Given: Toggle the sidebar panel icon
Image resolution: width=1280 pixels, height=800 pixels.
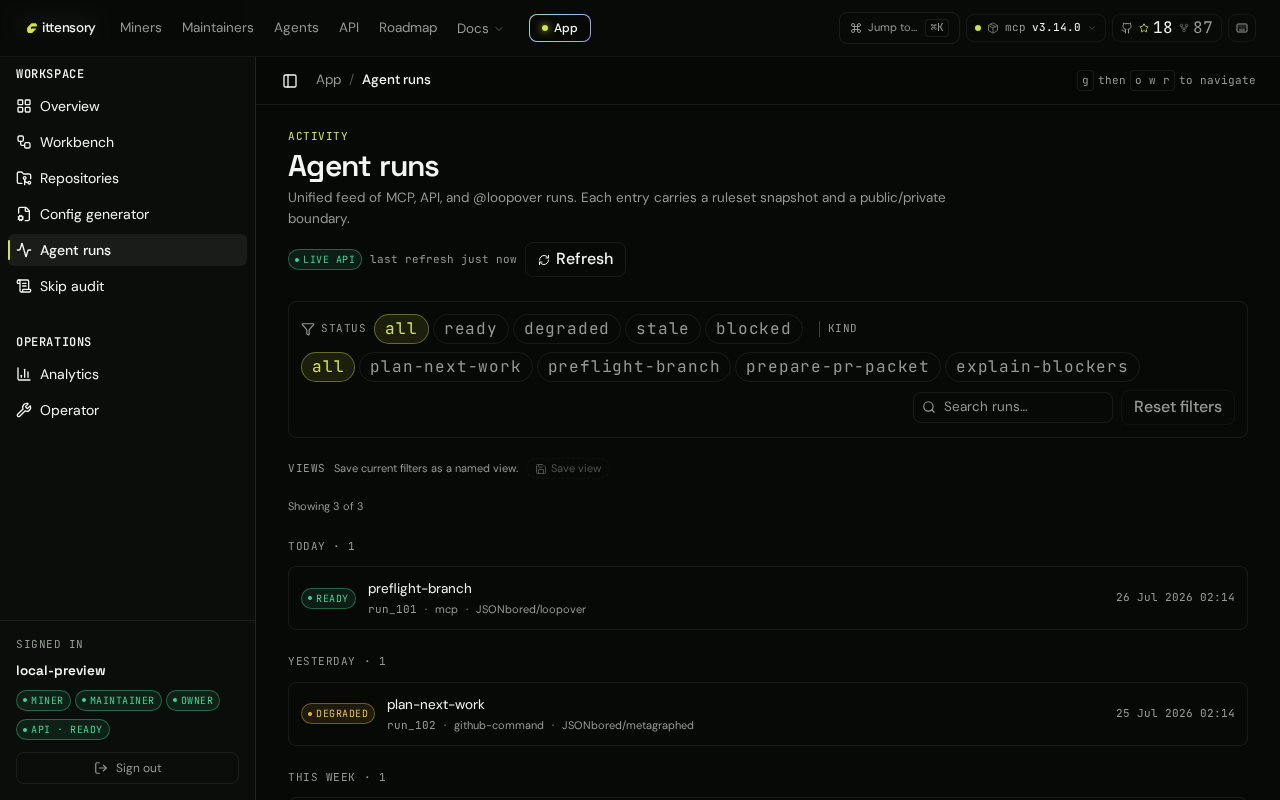Looking at the screenshot, I should [290, 81].
